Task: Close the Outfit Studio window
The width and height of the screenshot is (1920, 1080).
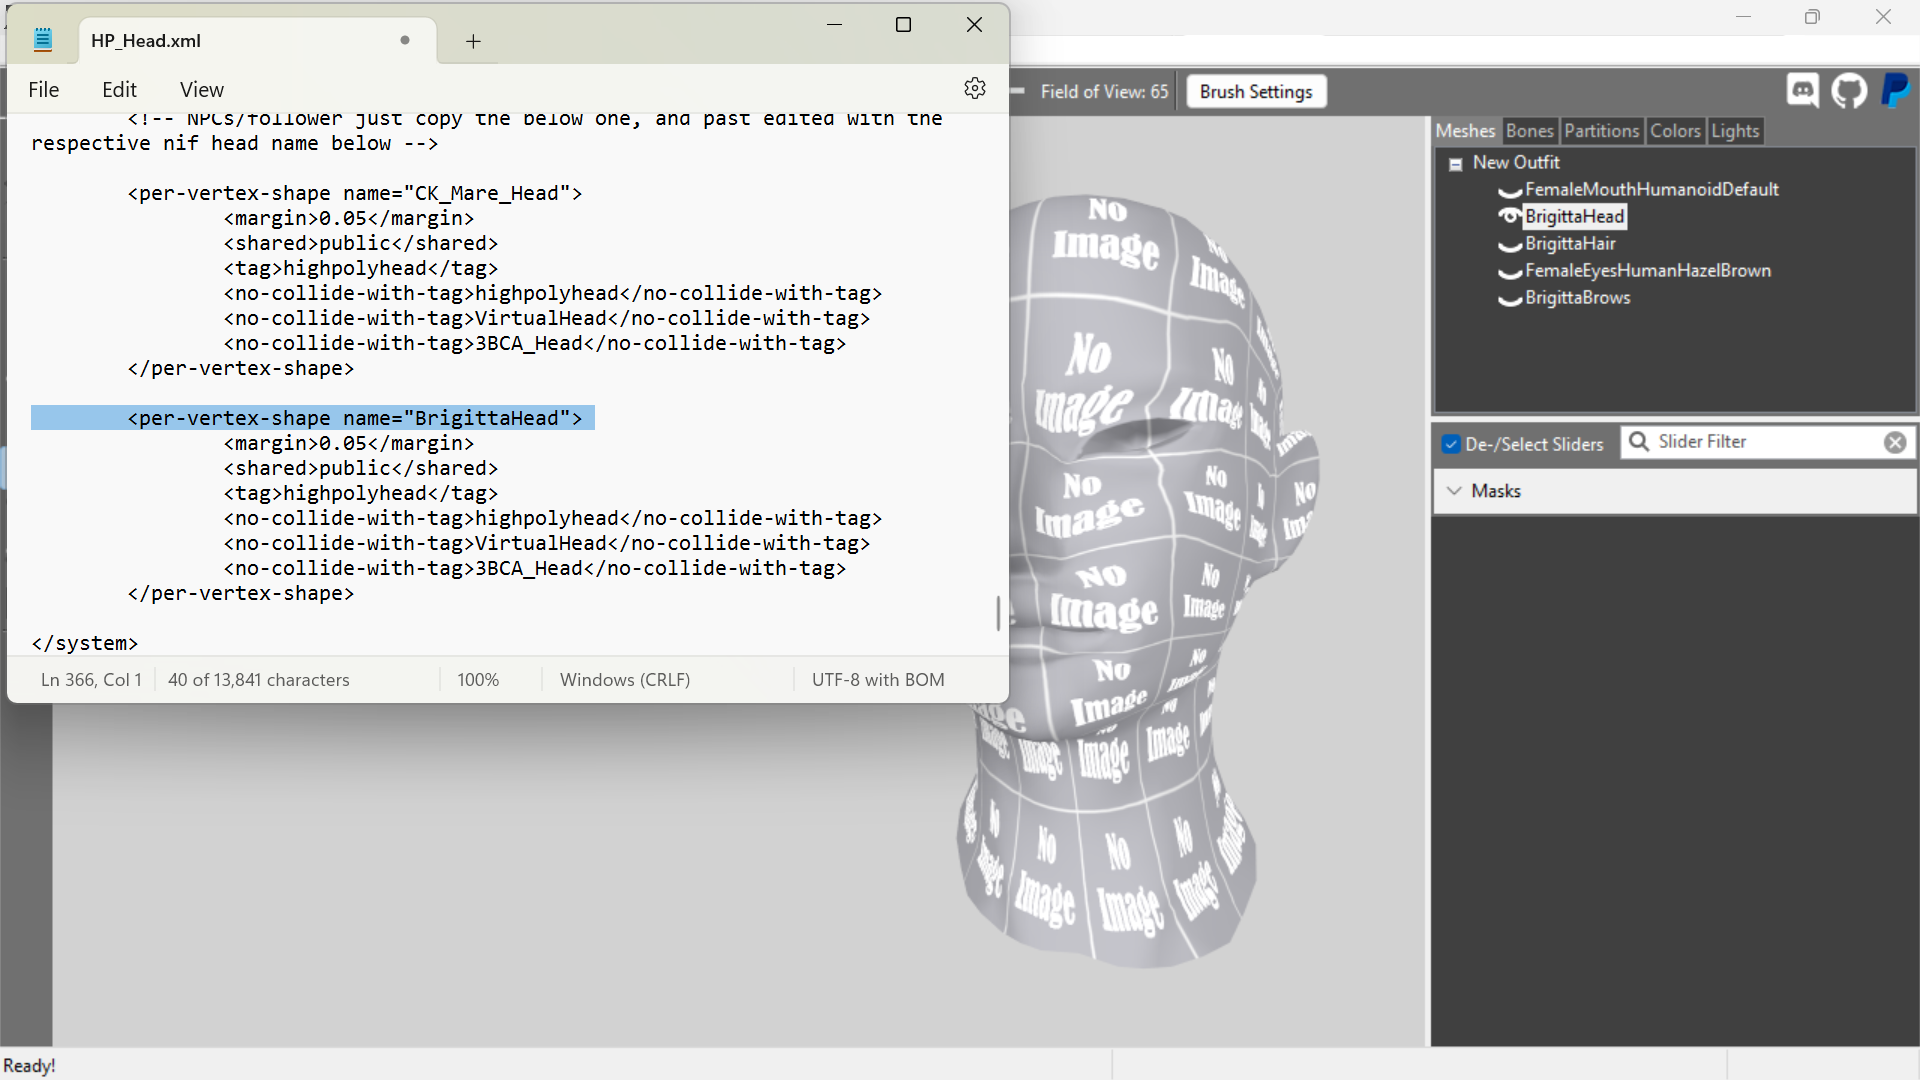Action: pos(1883,17)
